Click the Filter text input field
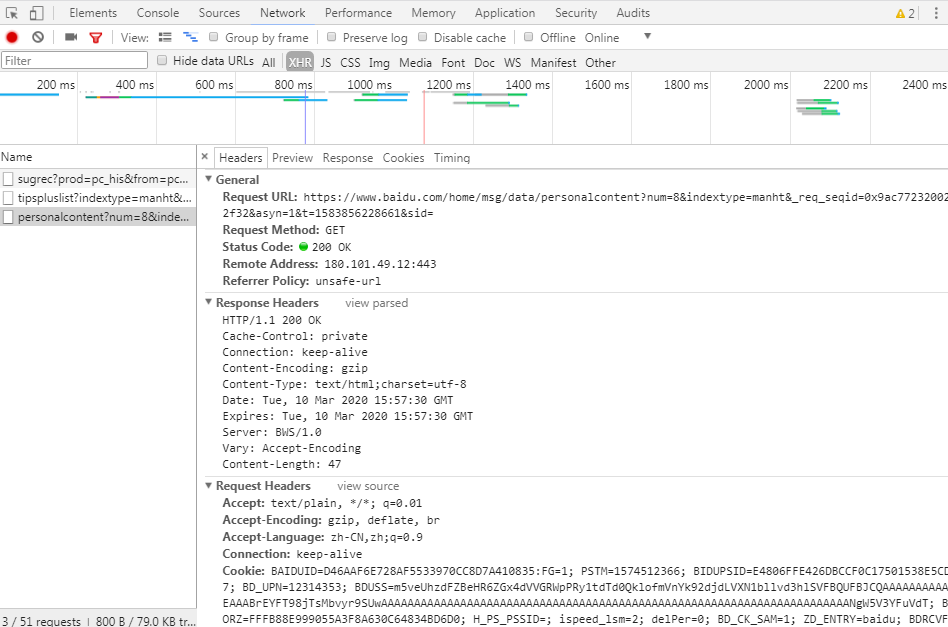This screenshot has height=627, width=948. tap(74, 61)
